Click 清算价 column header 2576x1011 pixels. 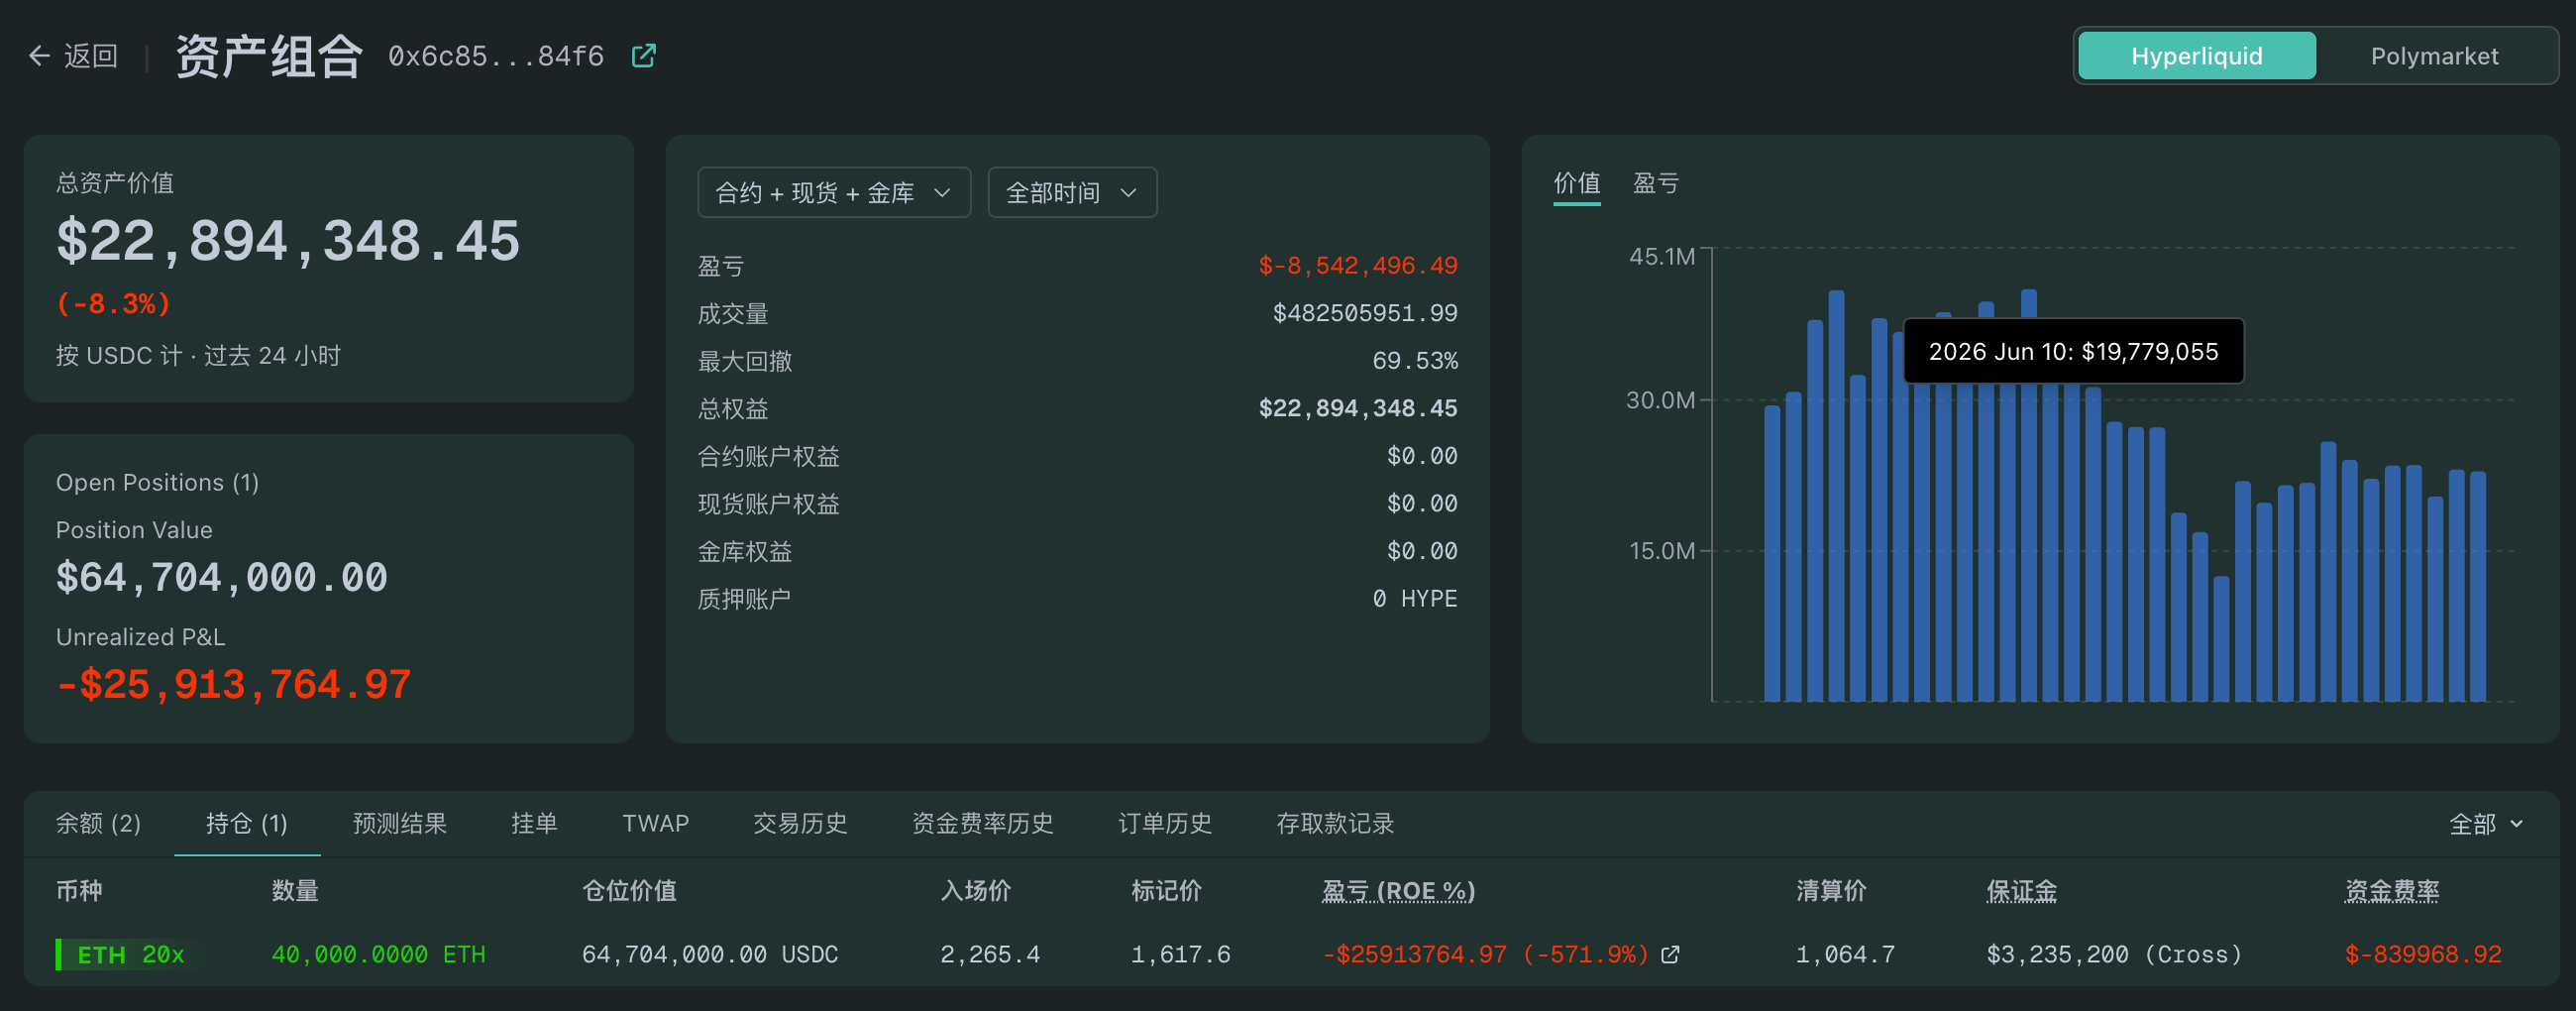coord(1831,891)
